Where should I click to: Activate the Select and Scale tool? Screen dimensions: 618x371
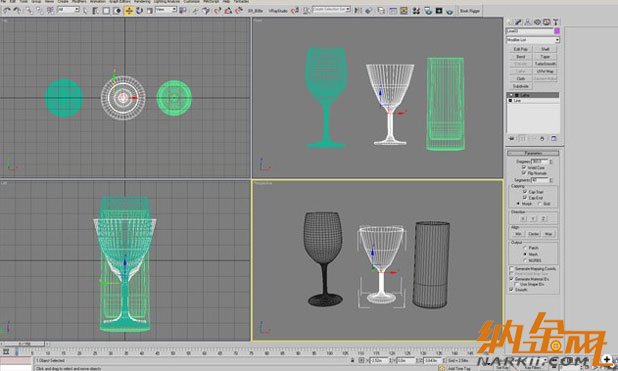150,11
